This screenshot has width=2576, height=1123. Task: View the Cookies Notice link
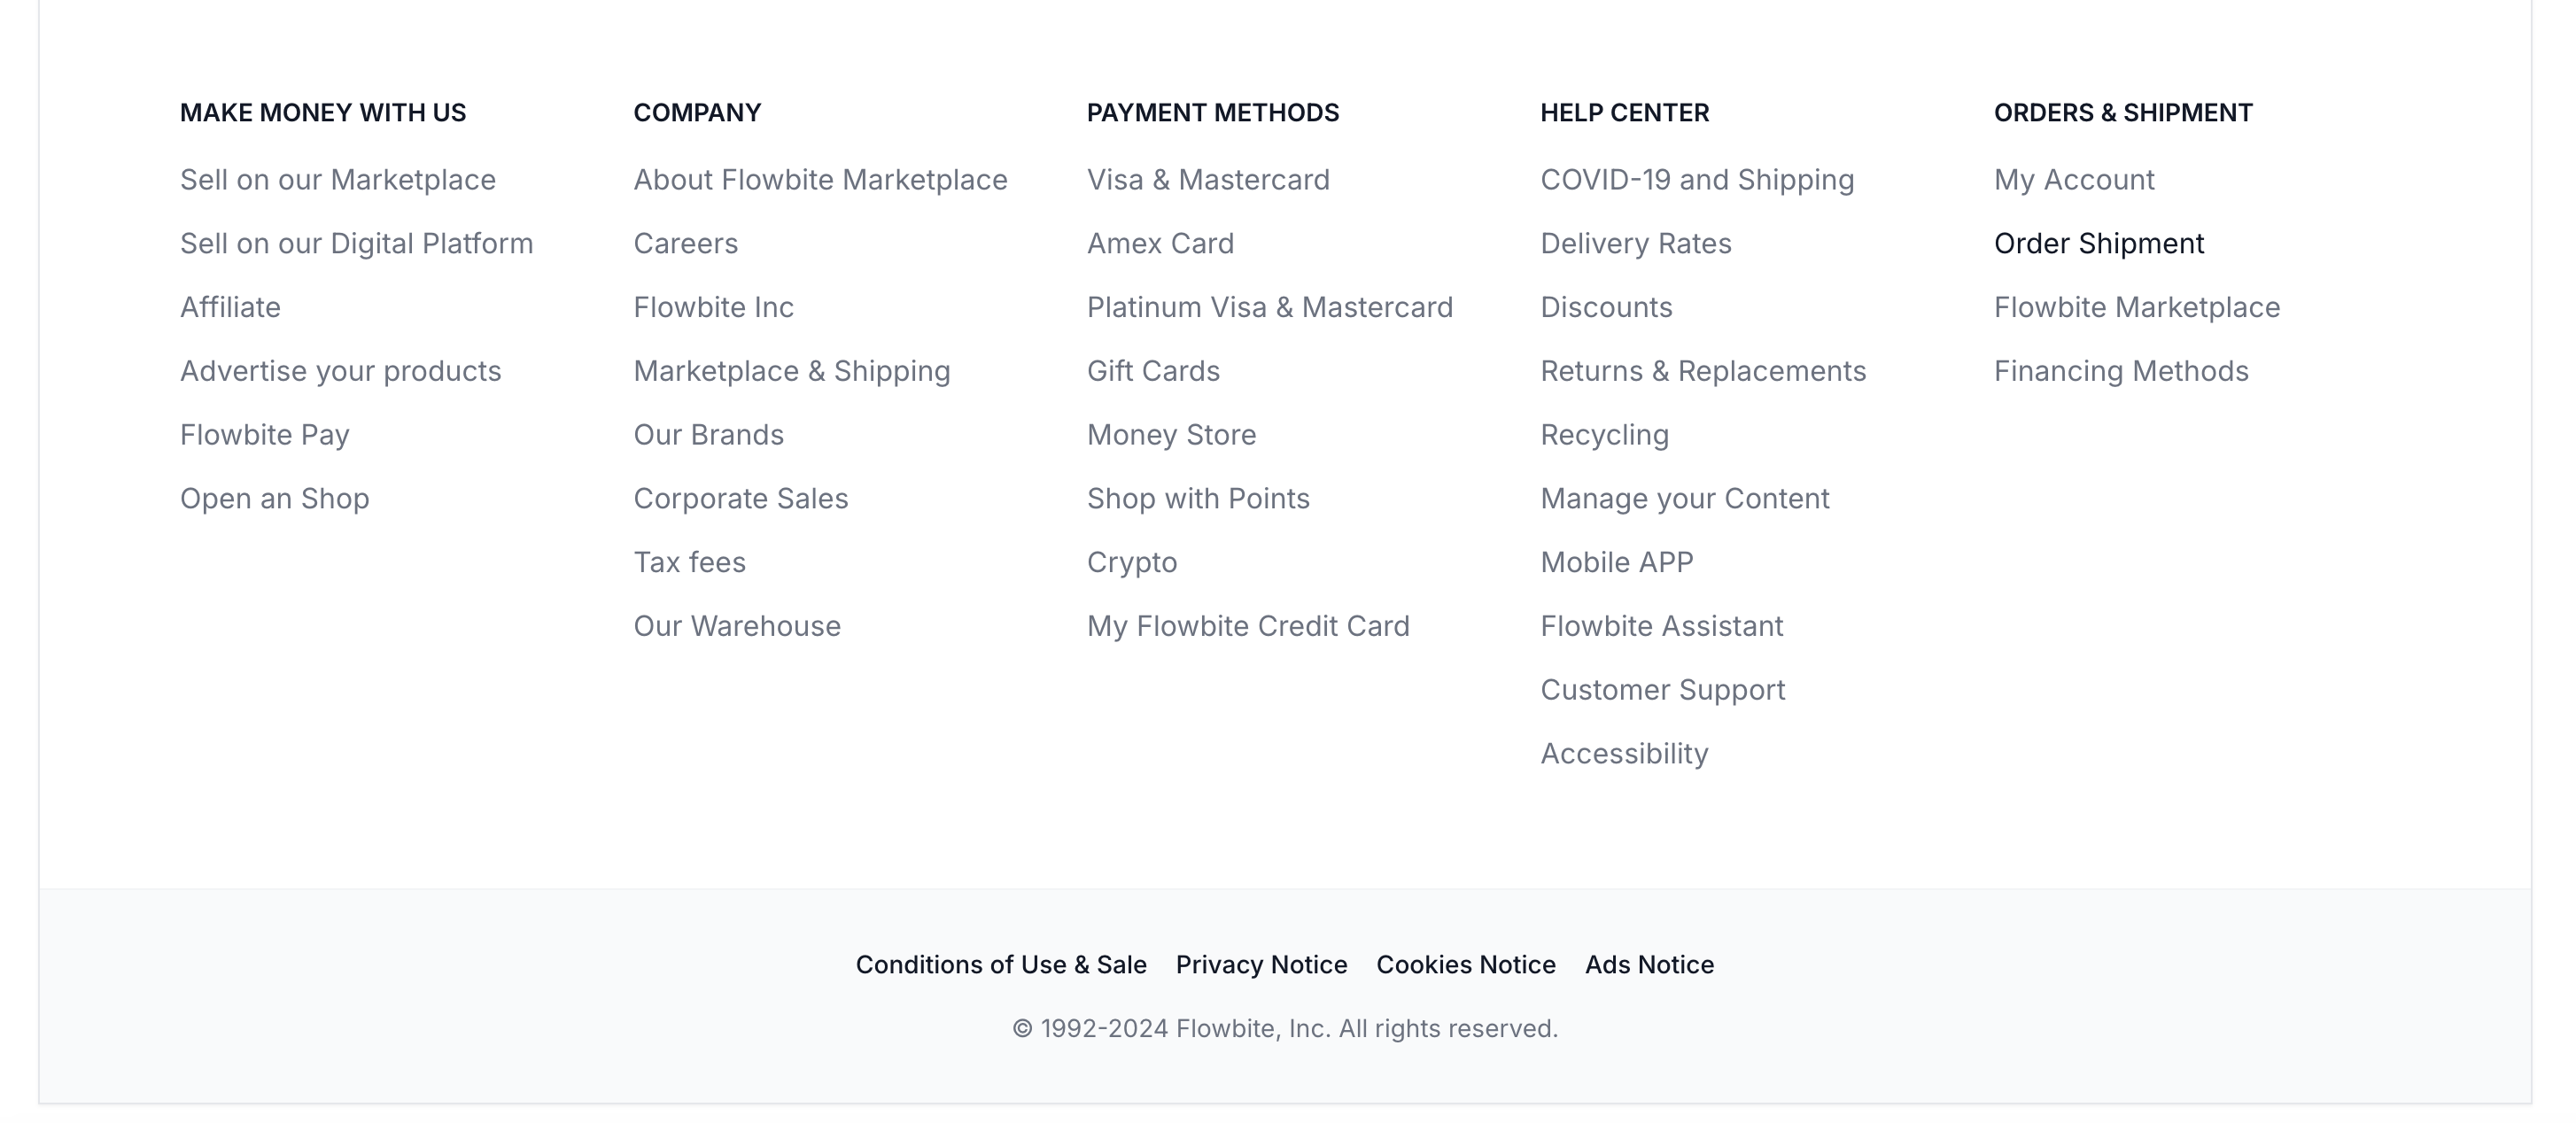1465,965
